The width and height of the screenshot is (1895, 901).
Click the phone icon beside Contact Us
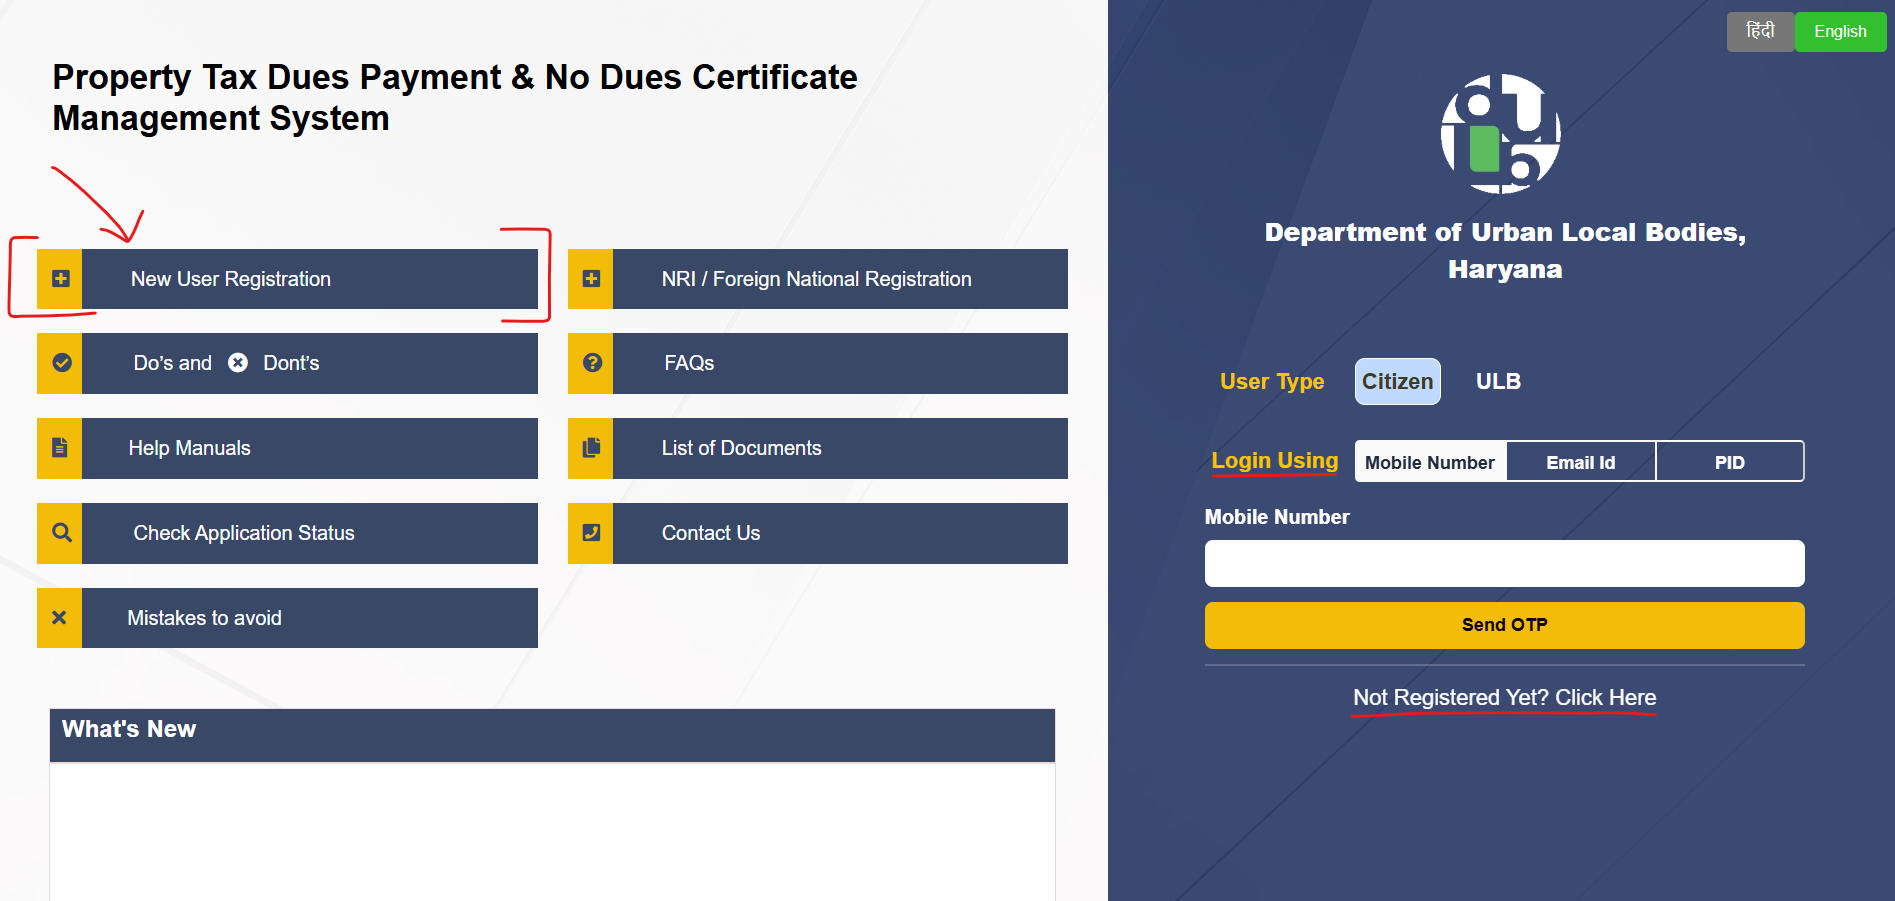pos(591,533)
